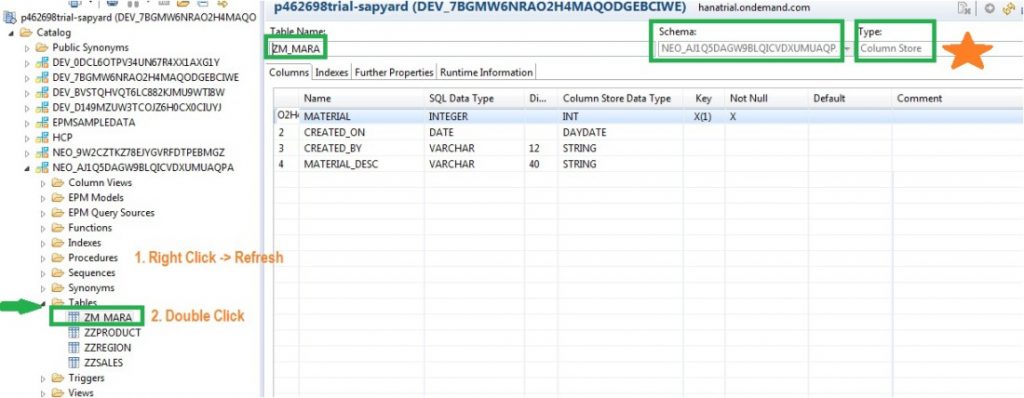1024x398 pixels.
Task: Select the ZZREGION table
Action: click(x=108, y=347)
